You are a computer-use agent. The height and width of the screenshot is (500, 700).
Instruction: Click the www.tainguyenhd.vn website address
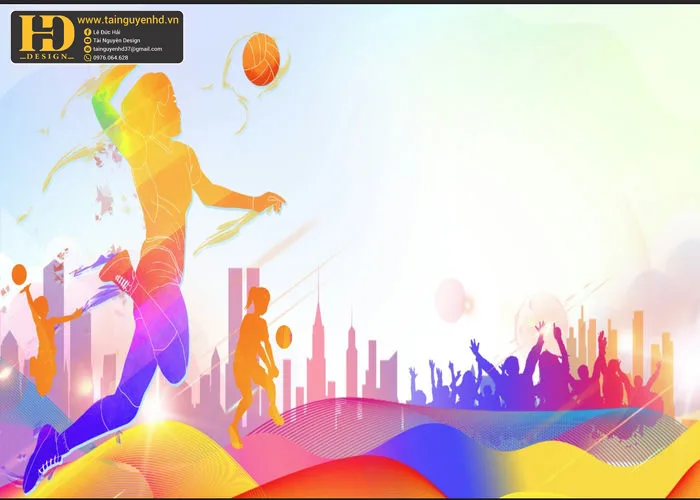tap(128, 20)
